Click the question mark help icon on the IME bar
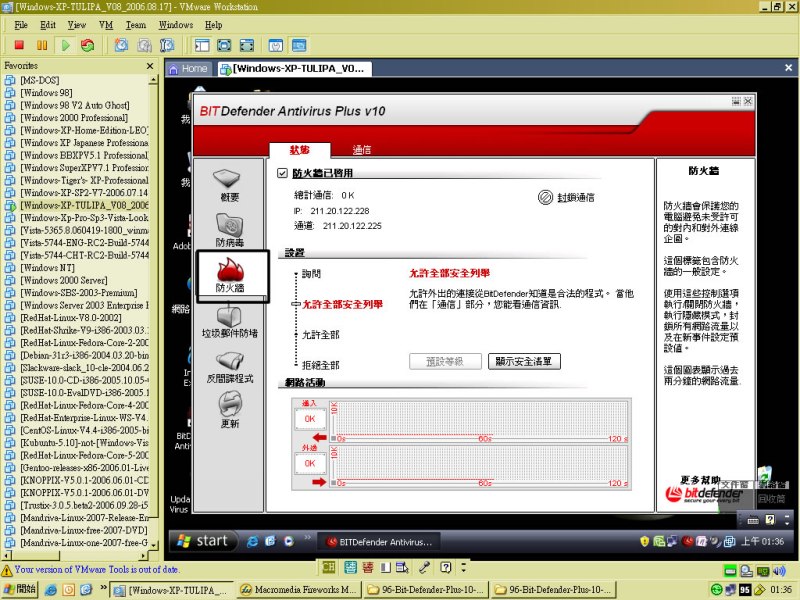Viewport: 800px width, 600px height. [x=446, y=567]
